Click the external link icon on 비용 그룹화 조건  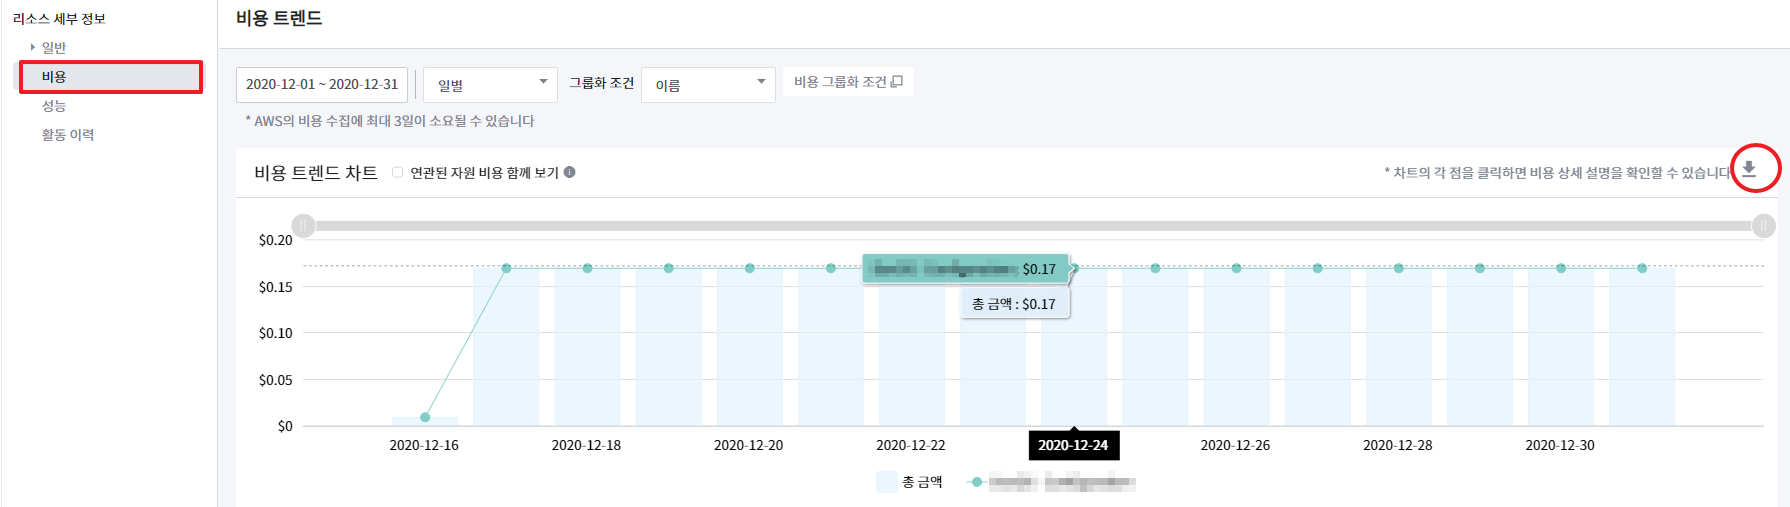[x=897, y=82]
